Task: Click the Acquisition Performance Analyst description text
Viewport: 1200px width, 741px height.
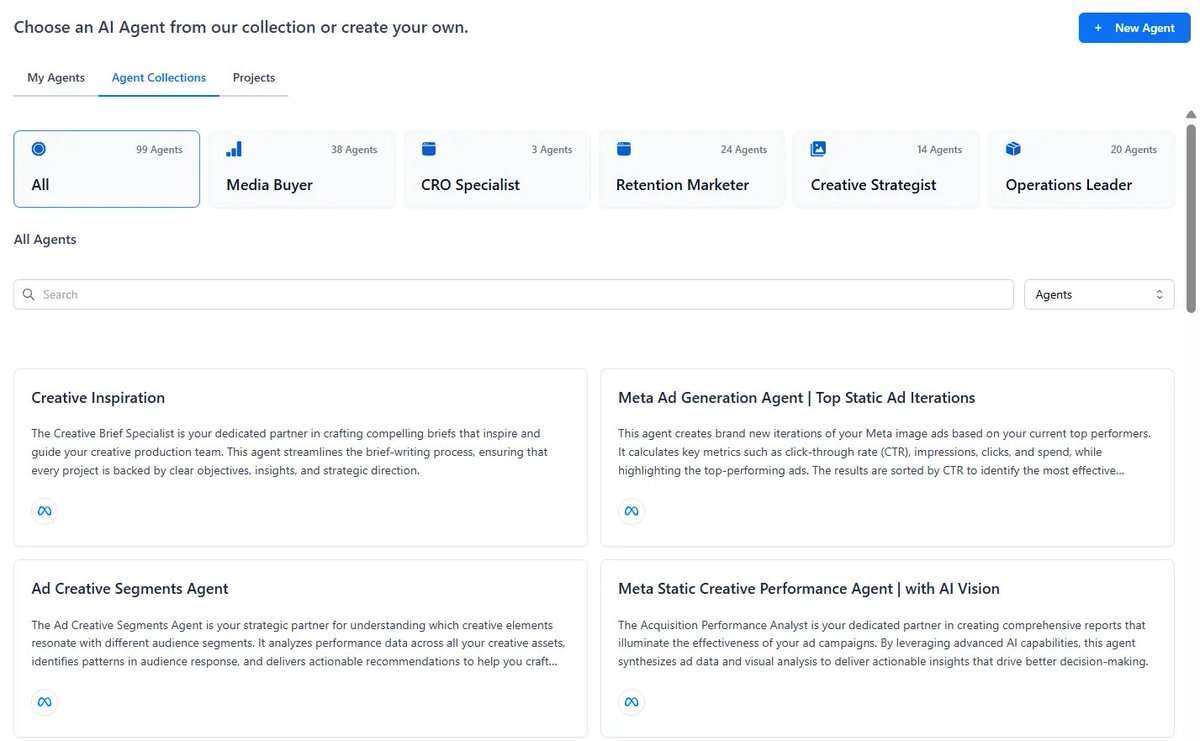Action: tap(884, 643)
